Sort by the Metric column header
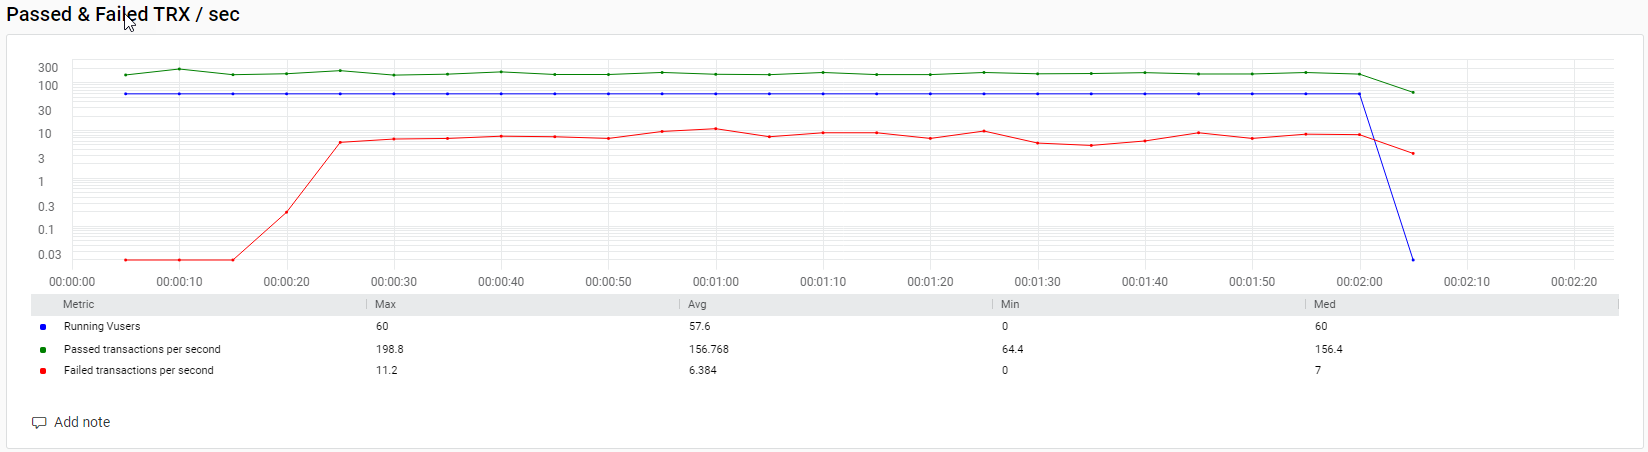 coord(78,305)
